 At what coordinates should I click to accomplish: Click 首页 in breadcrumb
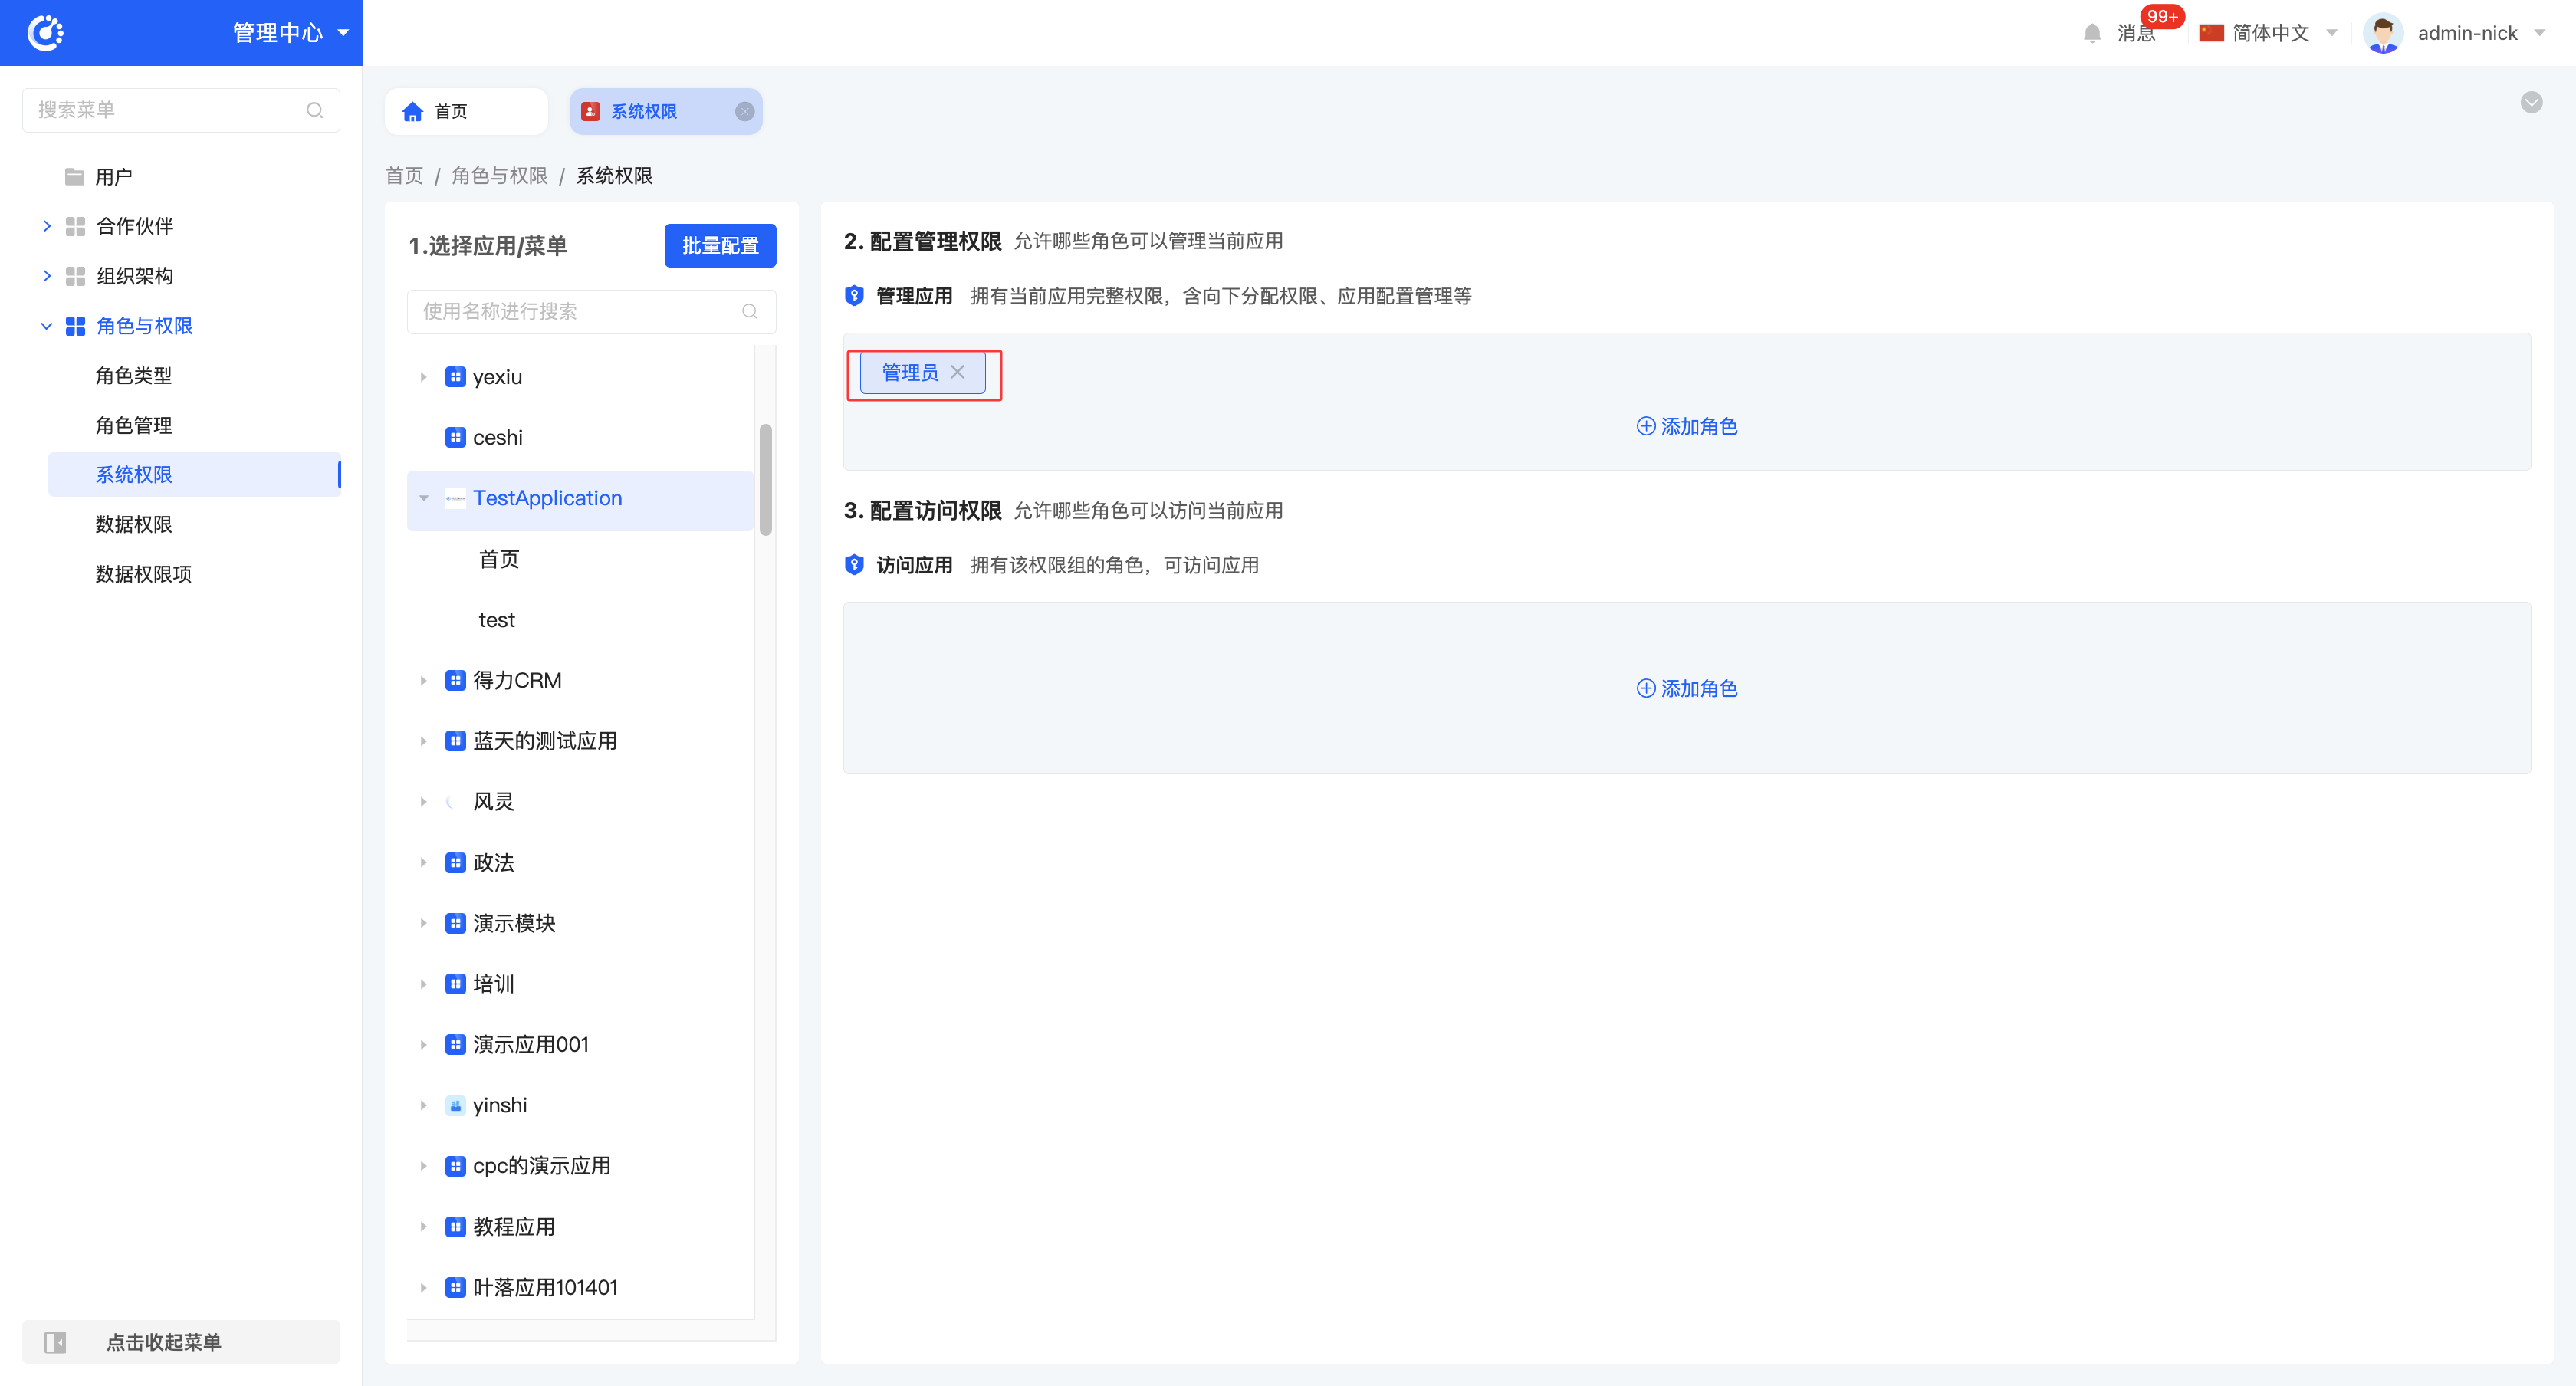click(x=404, y=176)
